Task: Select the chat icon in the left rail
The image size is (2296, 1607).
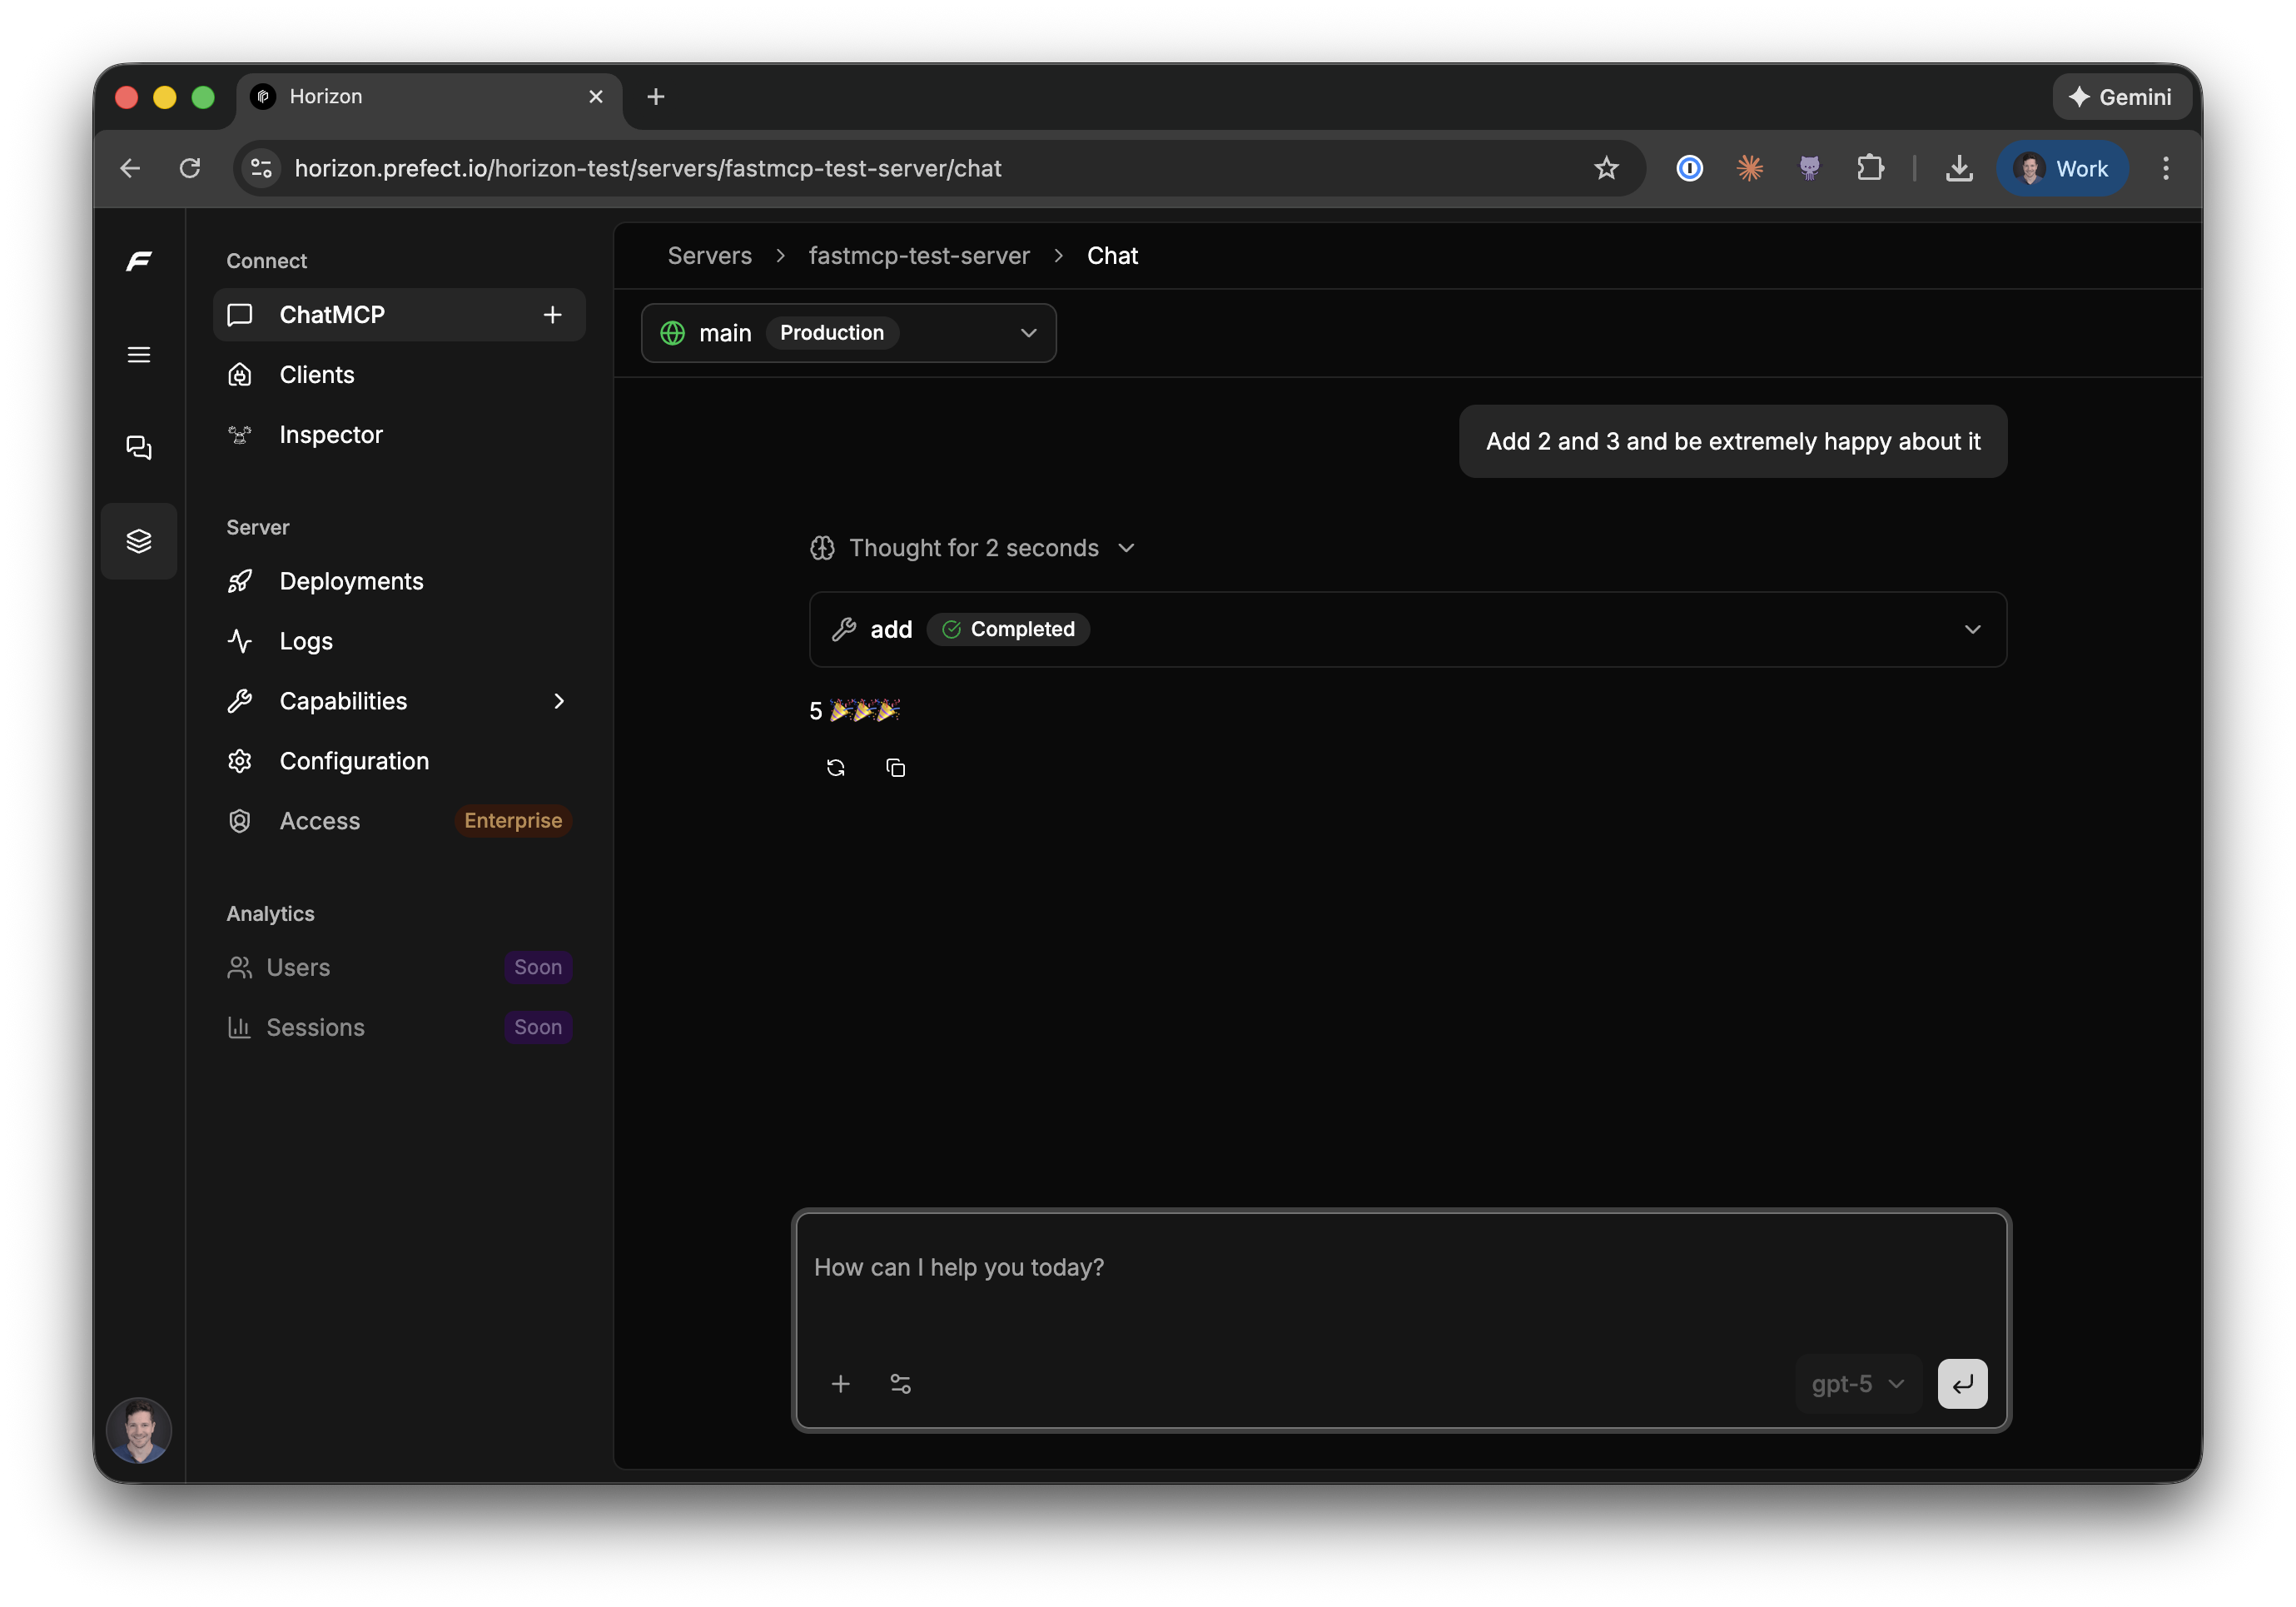Action: 139,447
